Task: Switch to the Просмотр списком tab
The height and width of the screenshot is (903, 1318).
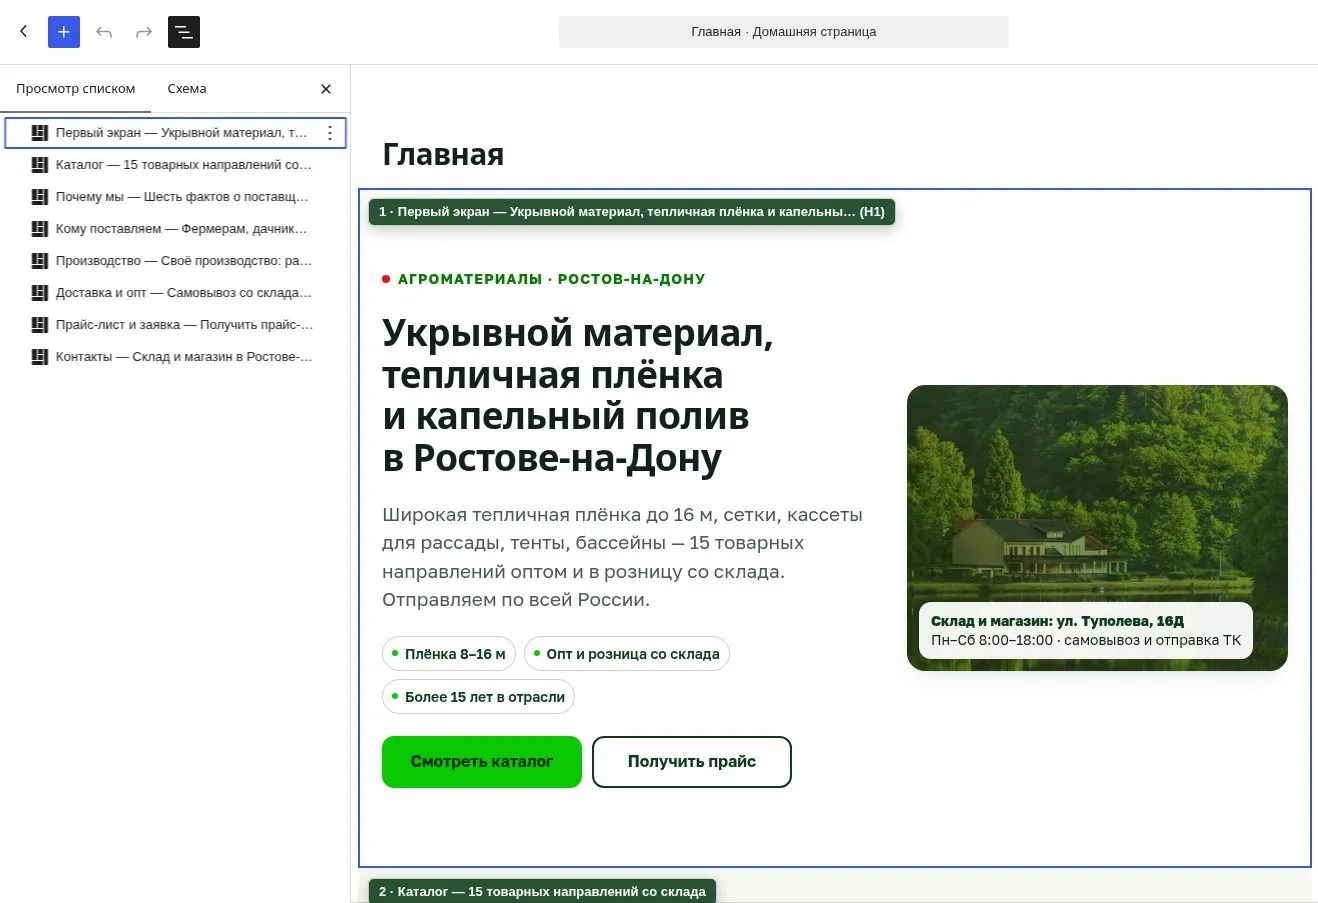Action: point(76,89)
